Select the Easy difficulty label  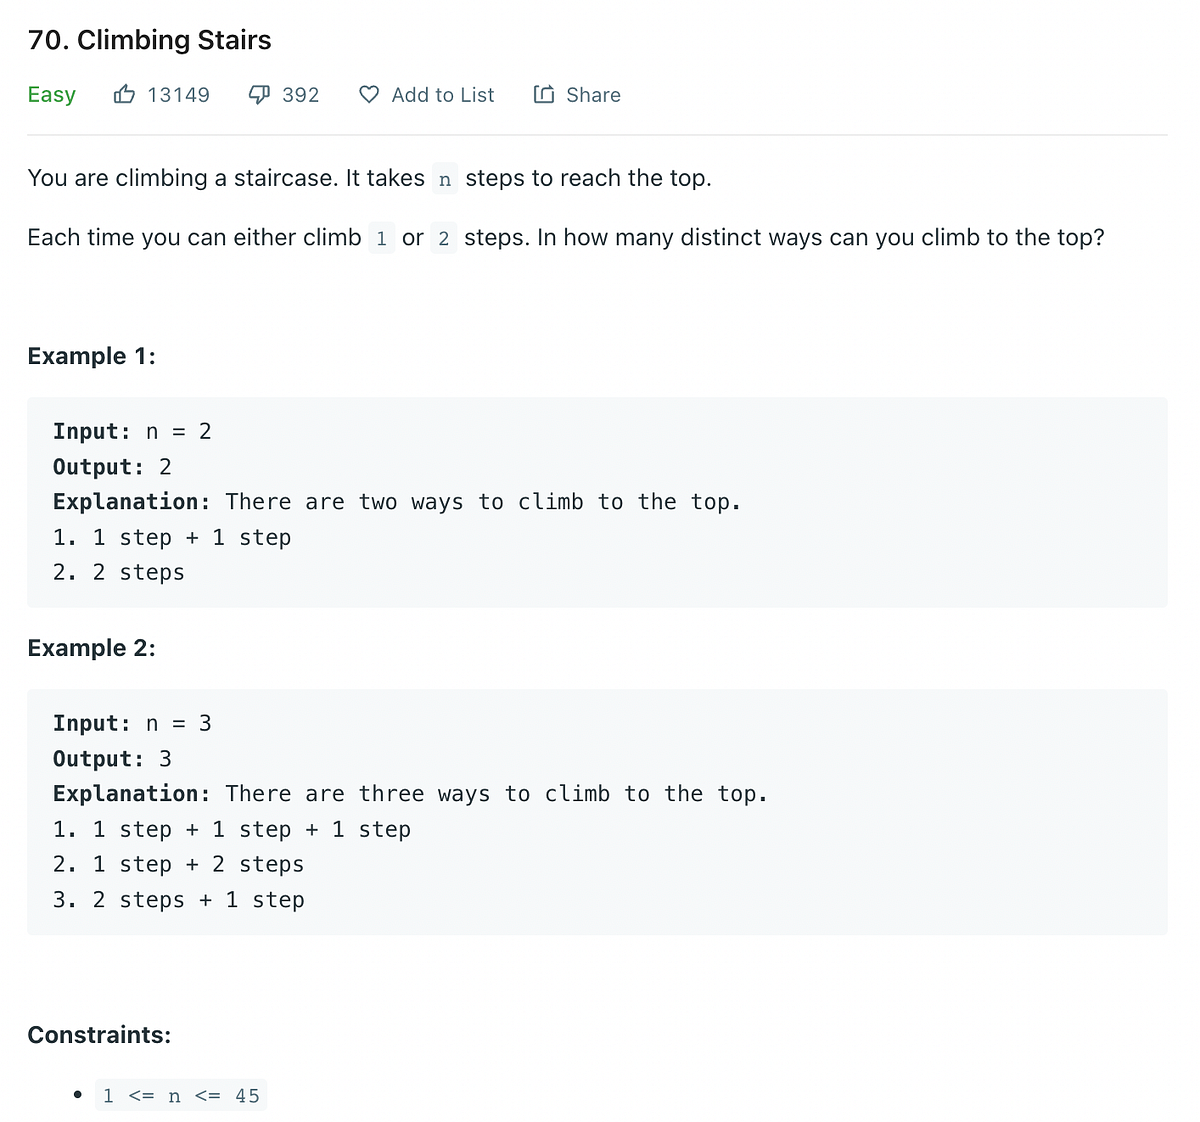52,94
